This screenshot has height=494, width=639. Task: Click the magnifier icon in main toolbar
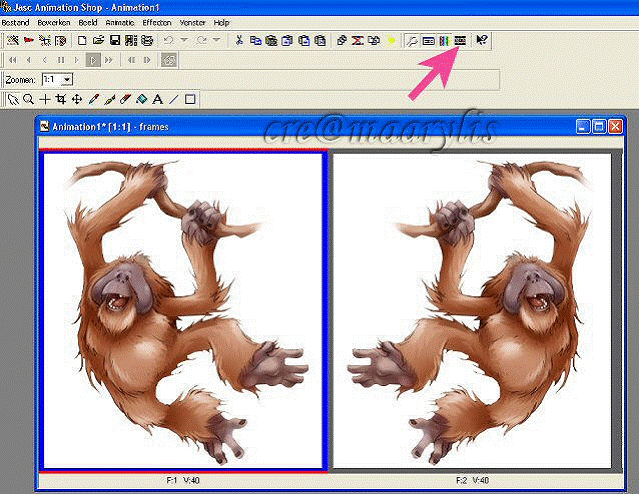[412, 40]
